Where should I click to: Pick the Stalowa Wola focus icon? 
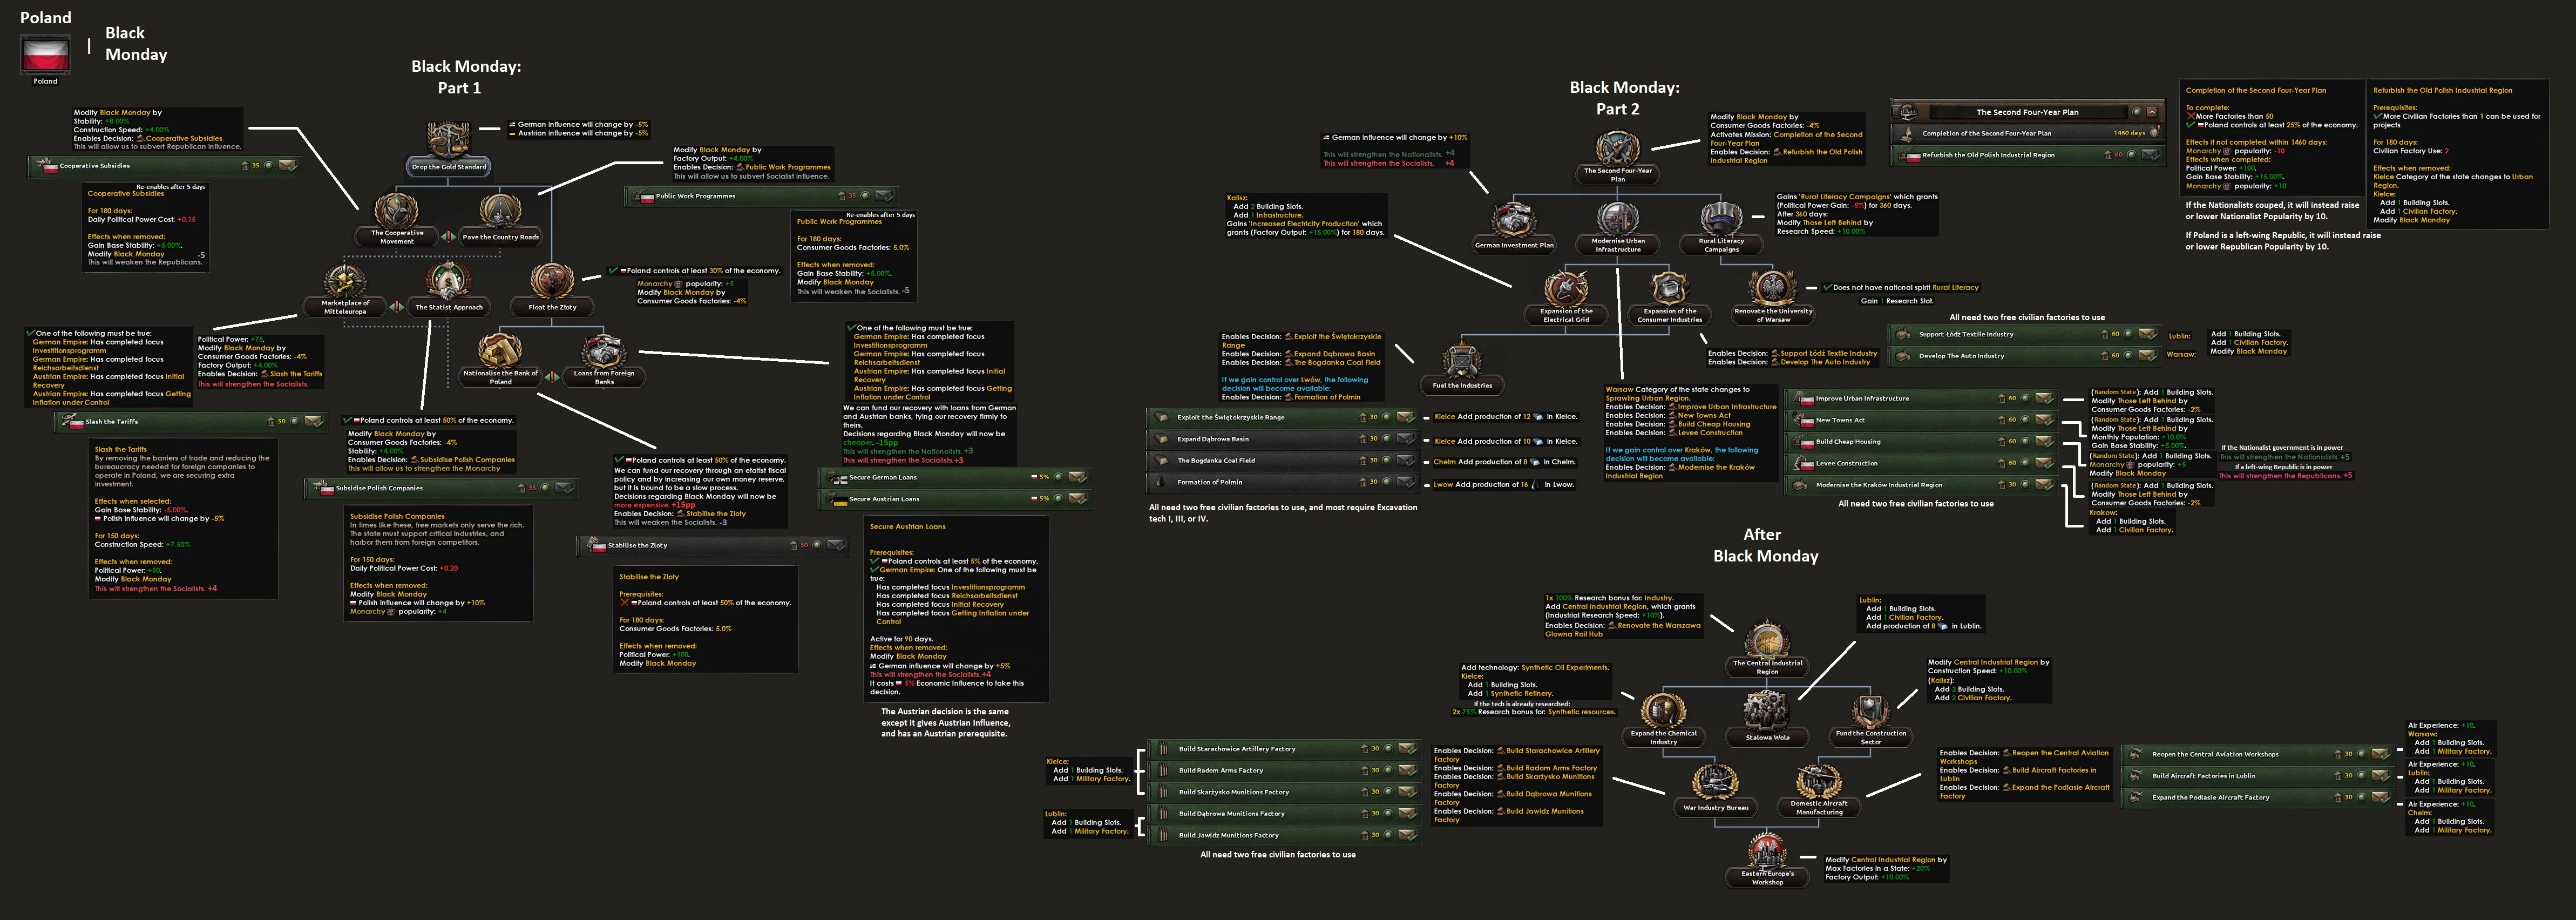pyautogui.click(x=1767, y=711)
